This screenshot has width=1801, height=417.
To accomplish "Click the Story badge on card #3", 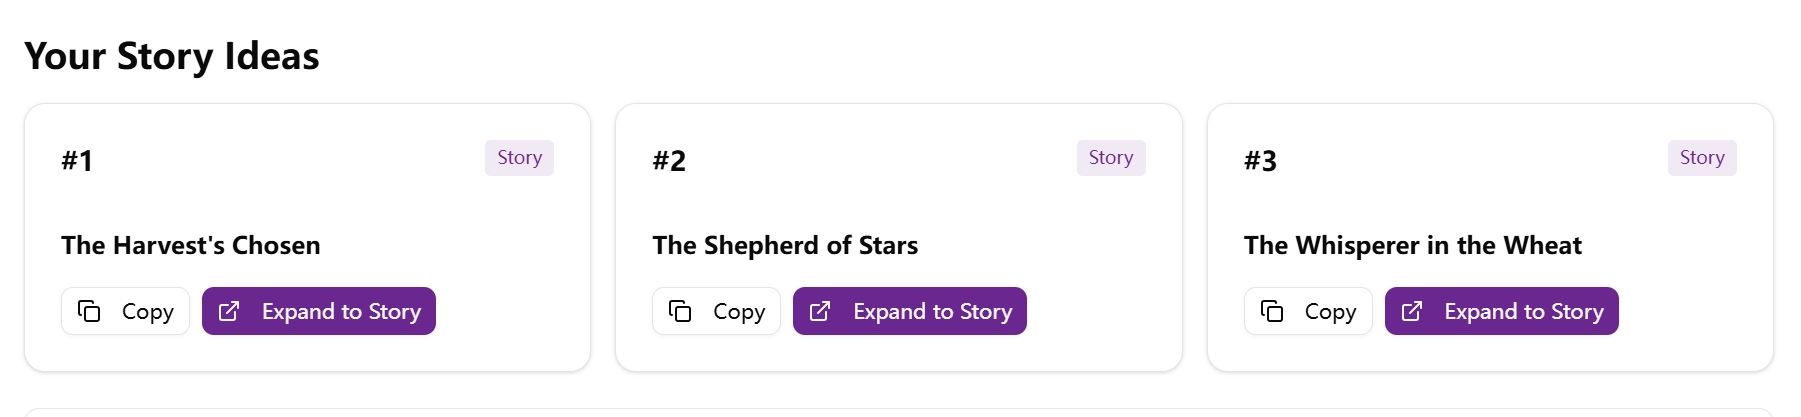I will coord(1701,158).
